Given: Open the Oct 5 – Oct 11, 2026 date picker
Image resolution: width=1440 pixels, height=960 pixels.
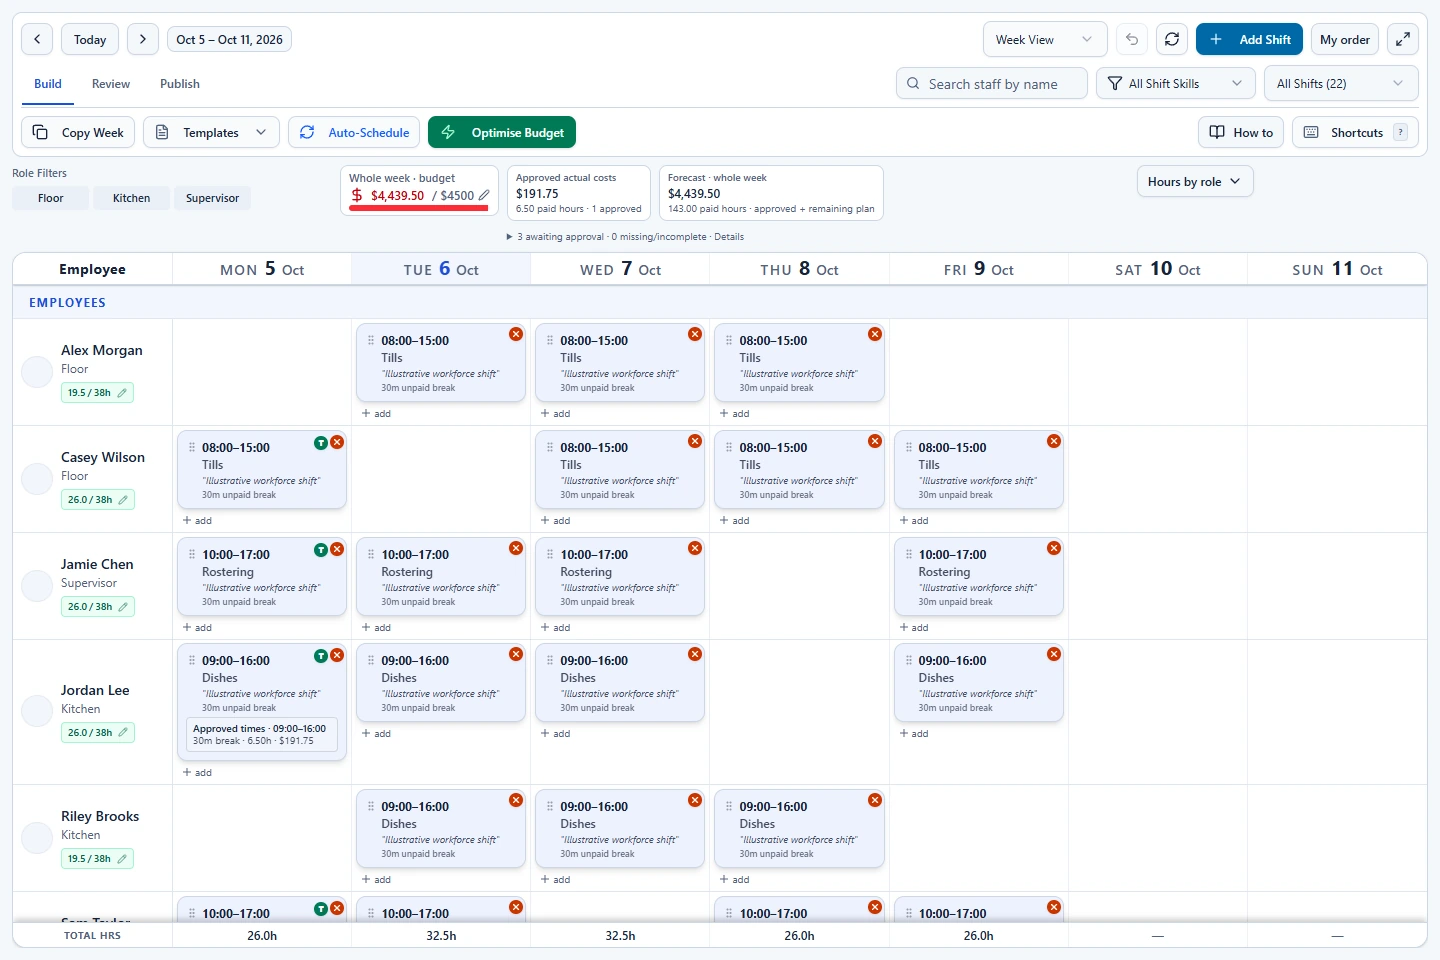Looking at the screenshot, I should pyautogui.click(x=229, y=40).
